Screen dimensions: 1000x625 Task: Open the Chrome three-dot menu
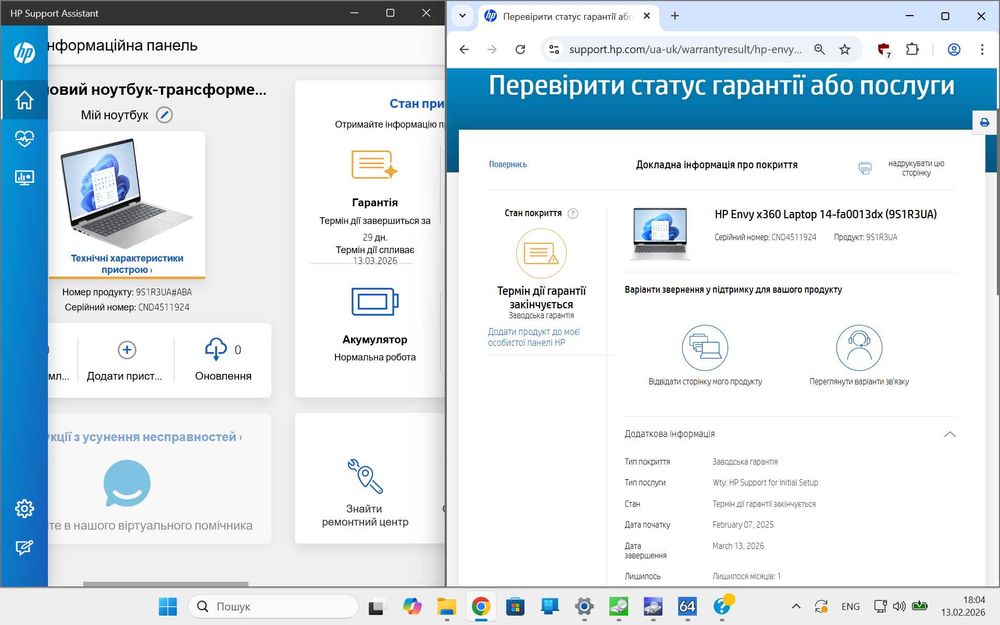point(982,49)
